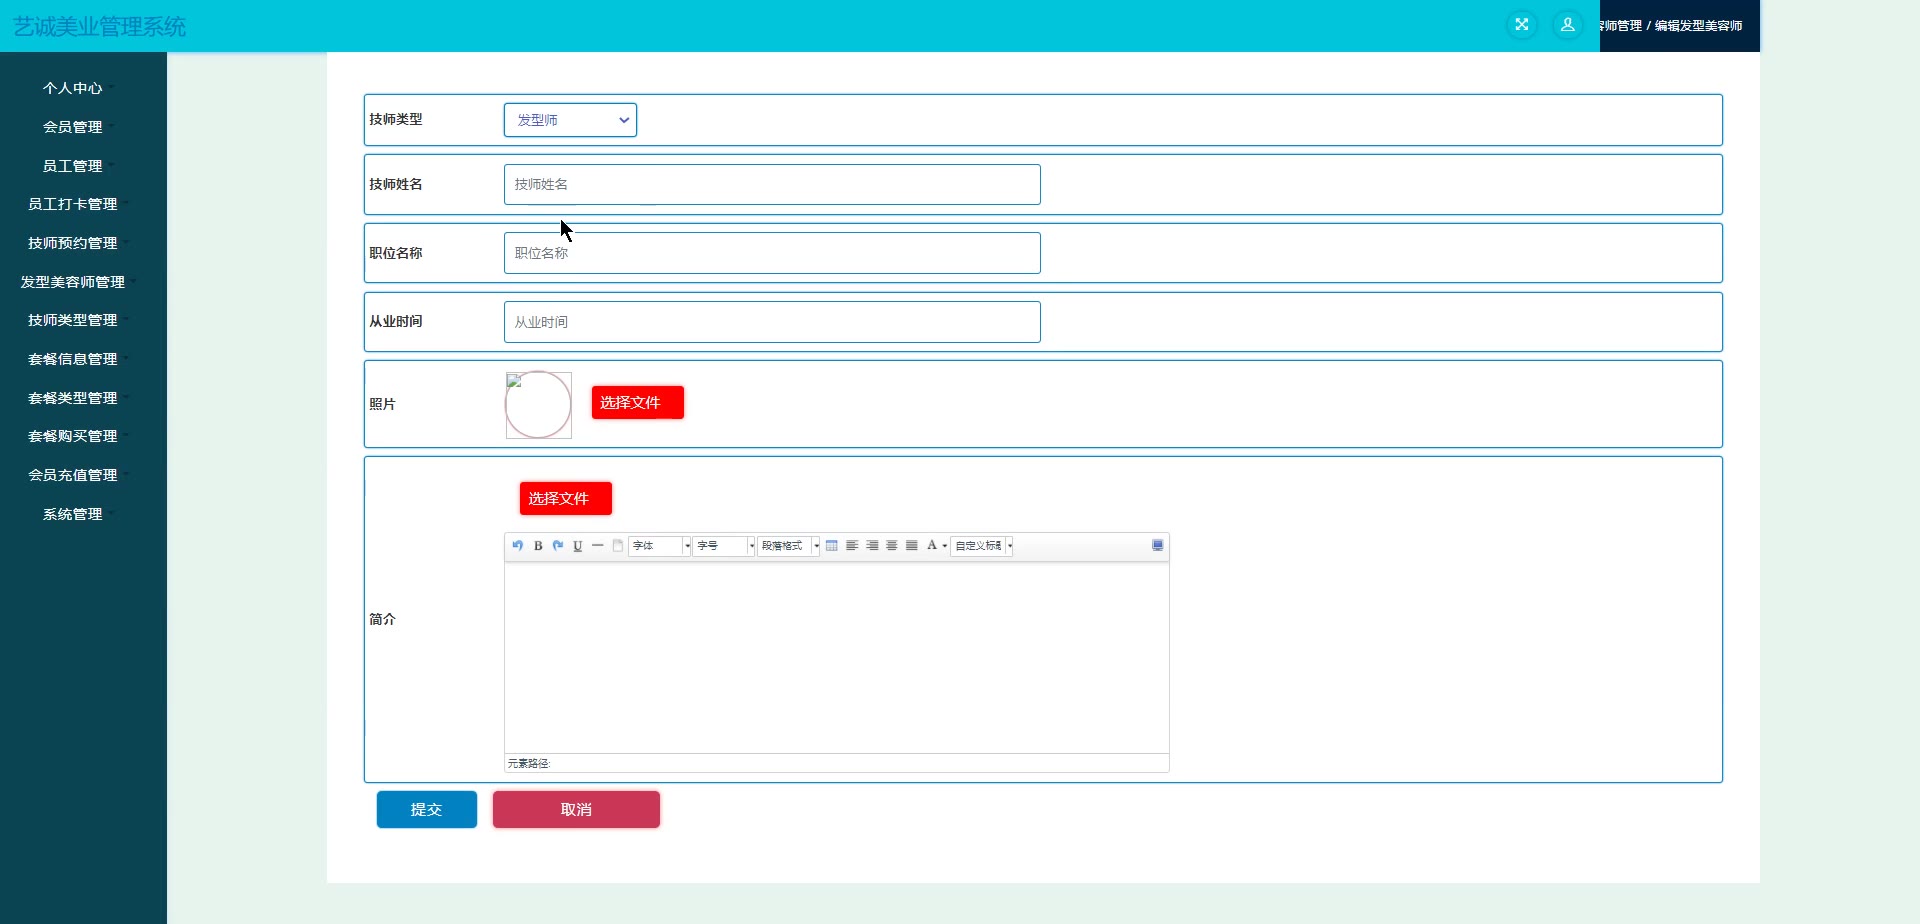Screen dimensions: 1920x924
Task: Toggle underline formatting in the editor
Action: click(578, 546)
